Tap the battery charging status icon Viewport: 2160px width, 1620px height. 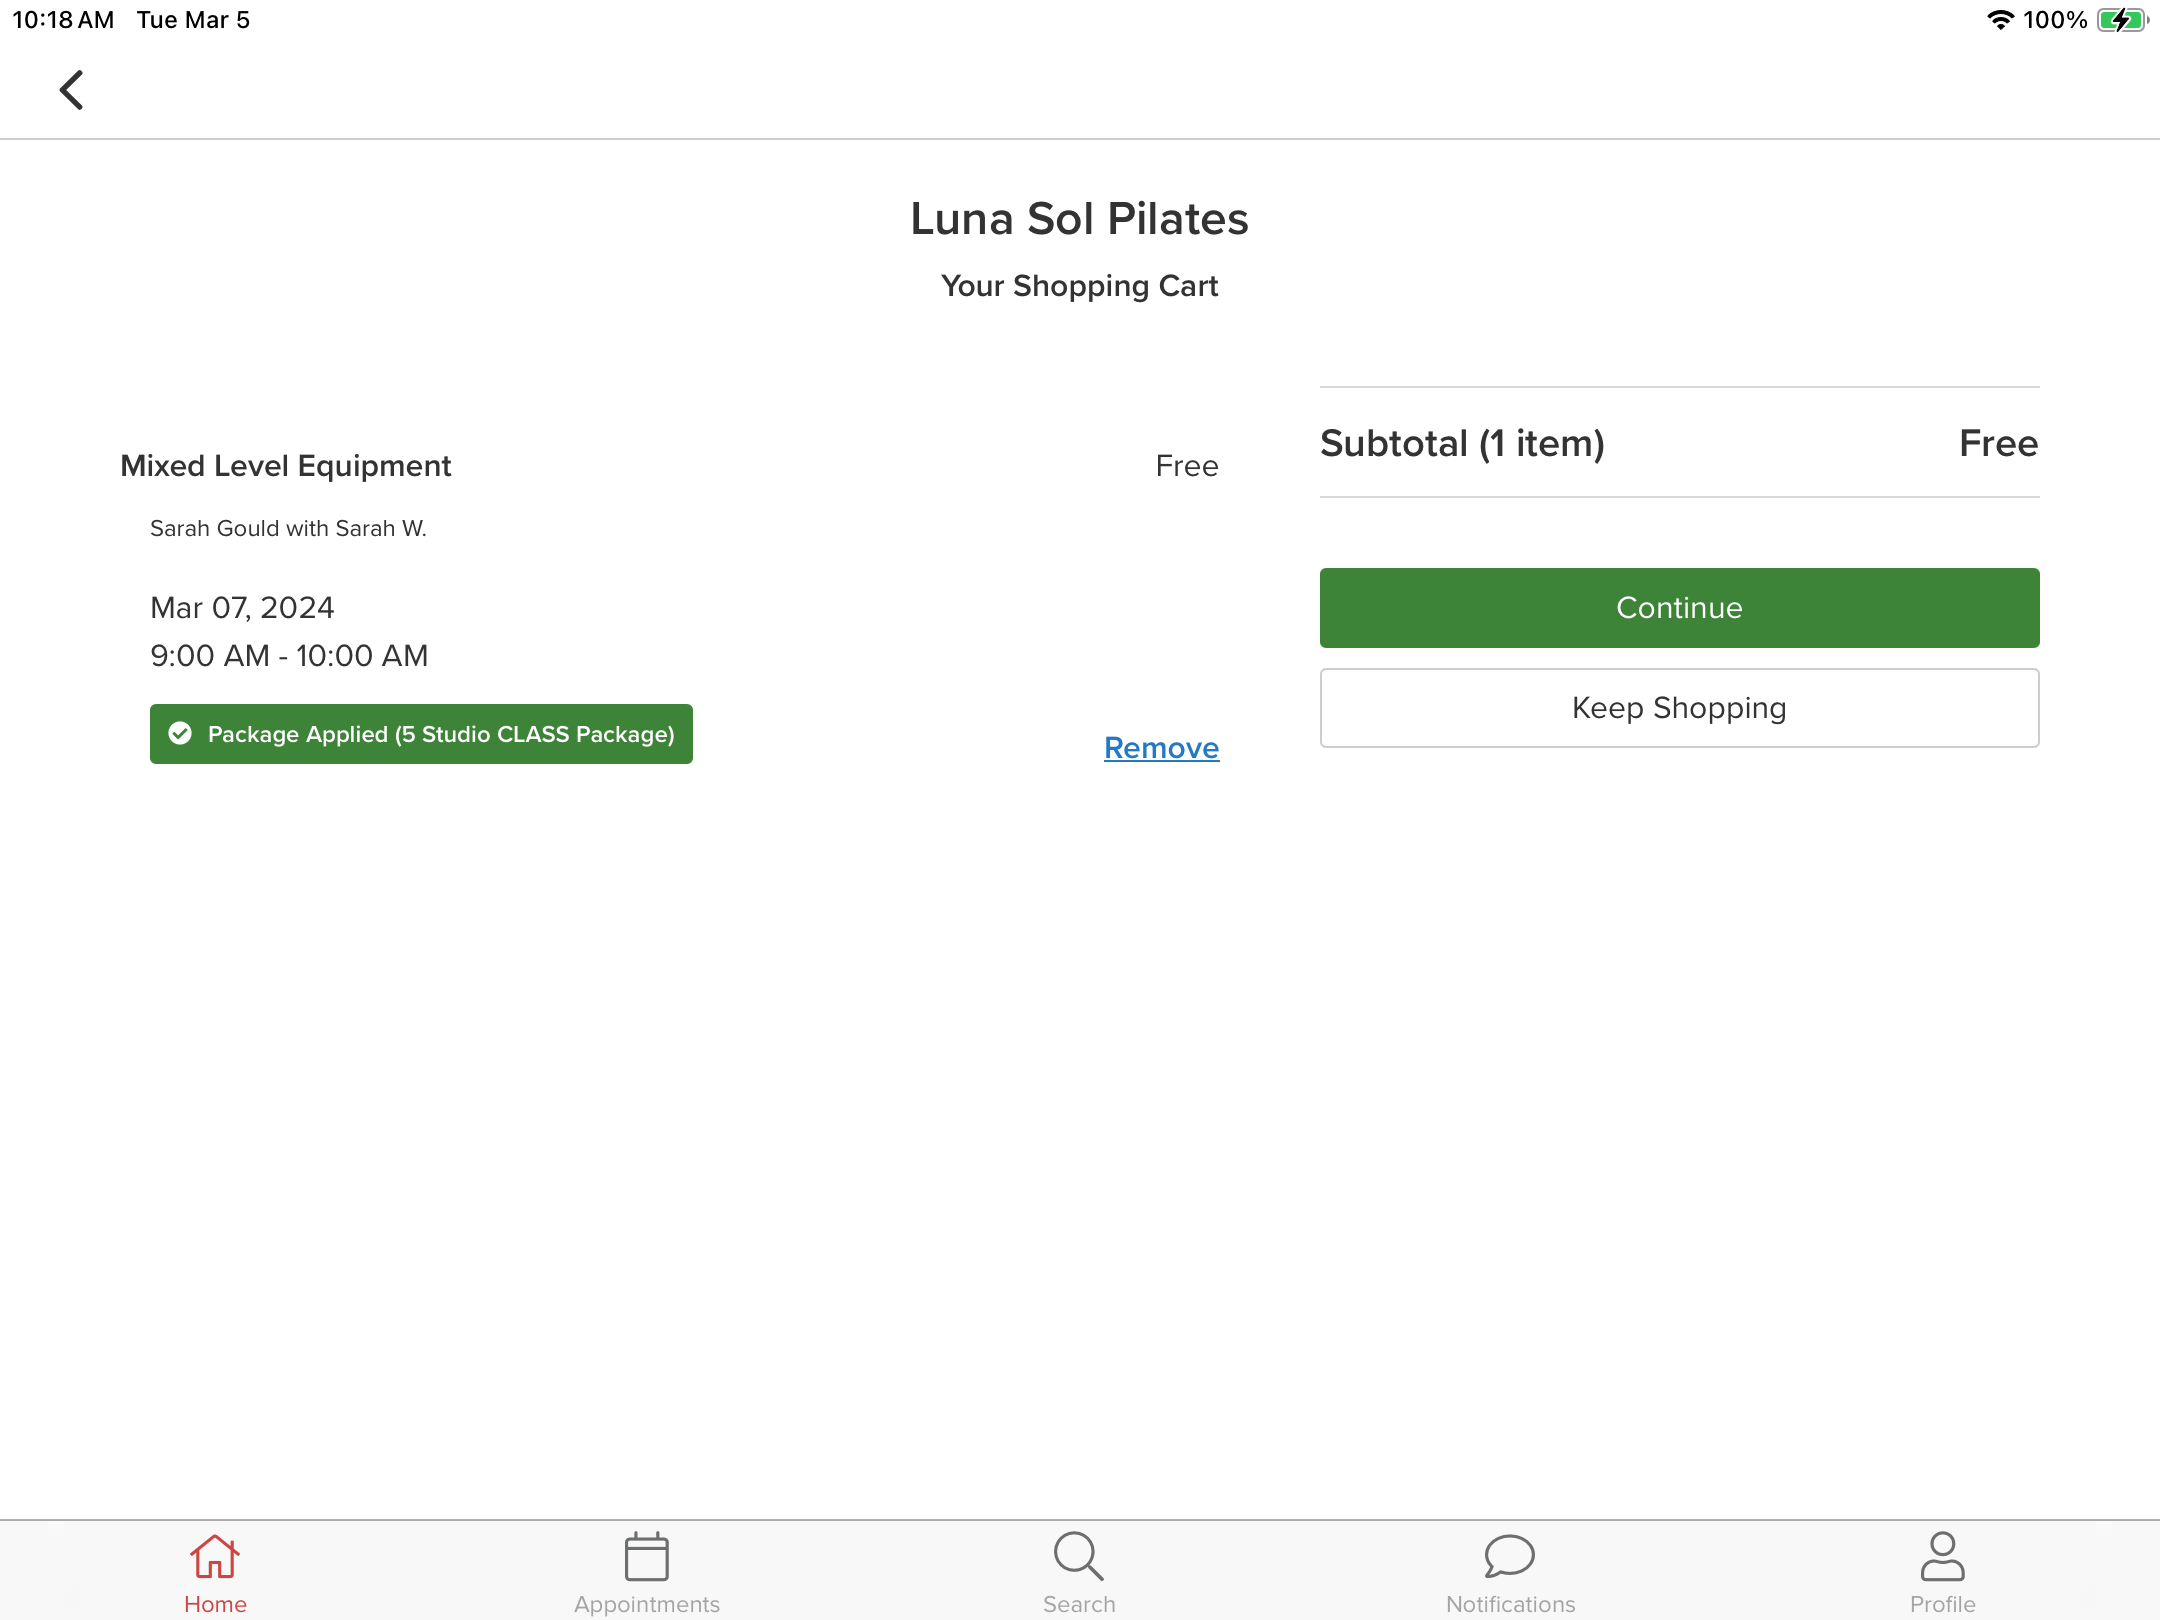2122,20
